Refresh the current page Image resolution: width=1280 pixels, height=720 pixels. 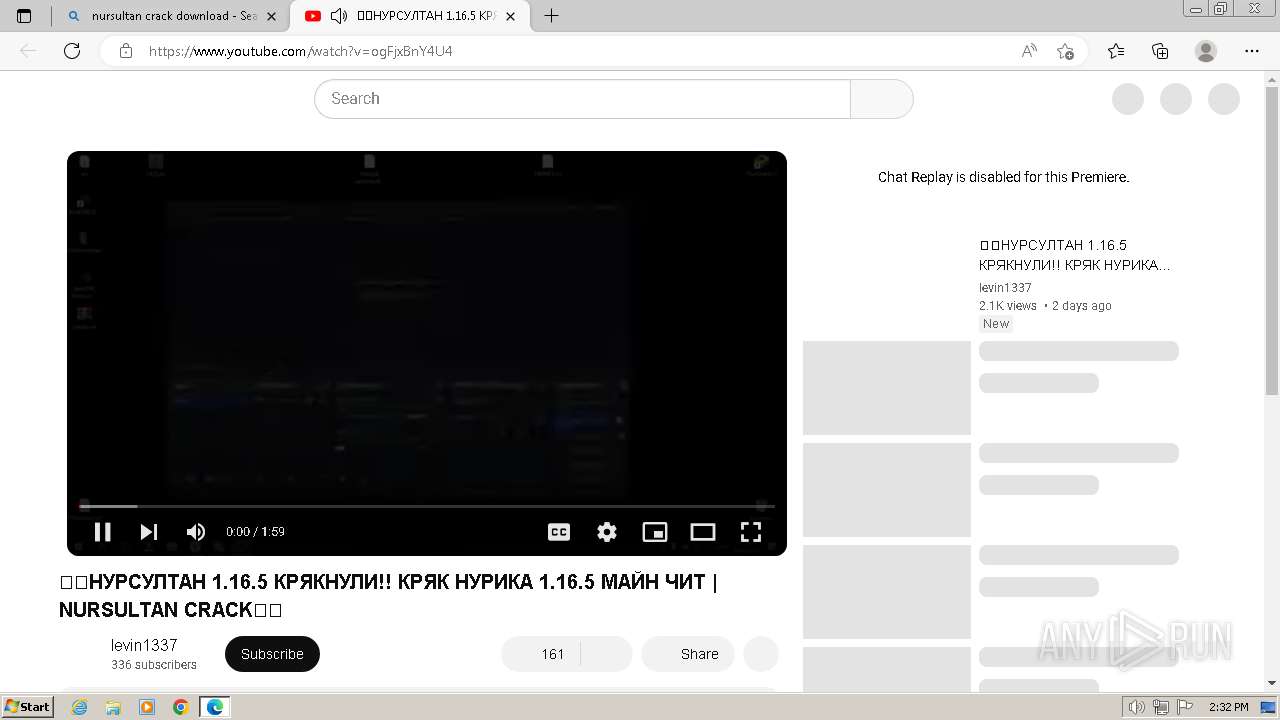[x=72, y=51]
